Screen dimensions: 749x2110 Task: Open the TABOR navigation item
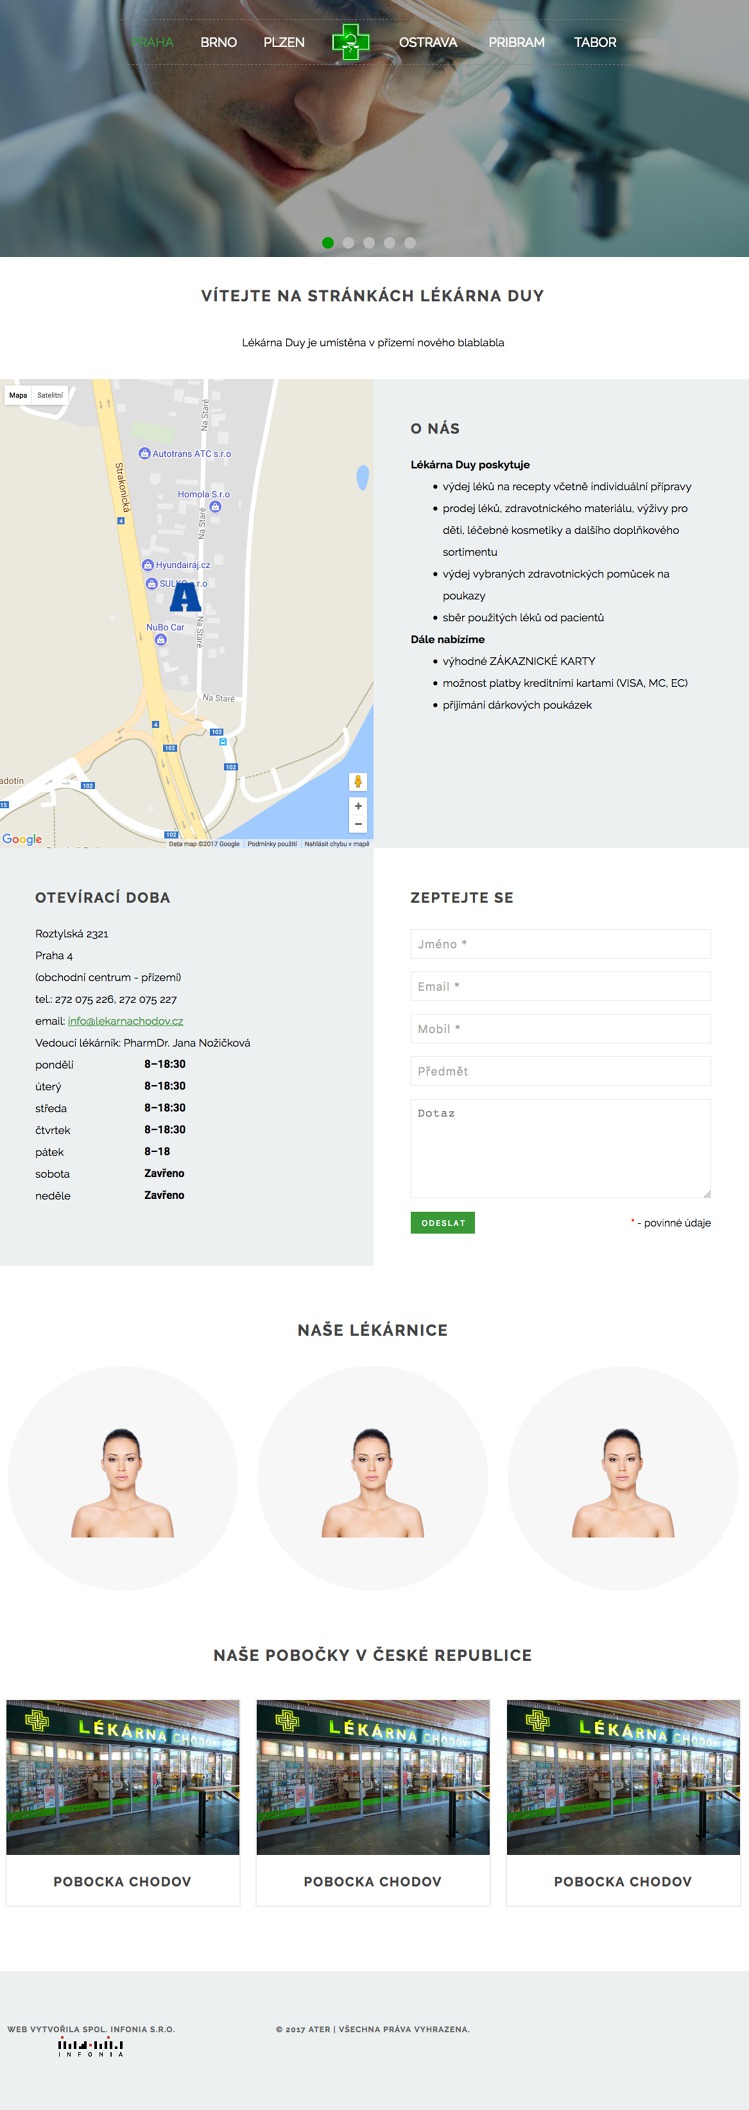(595, 42)
